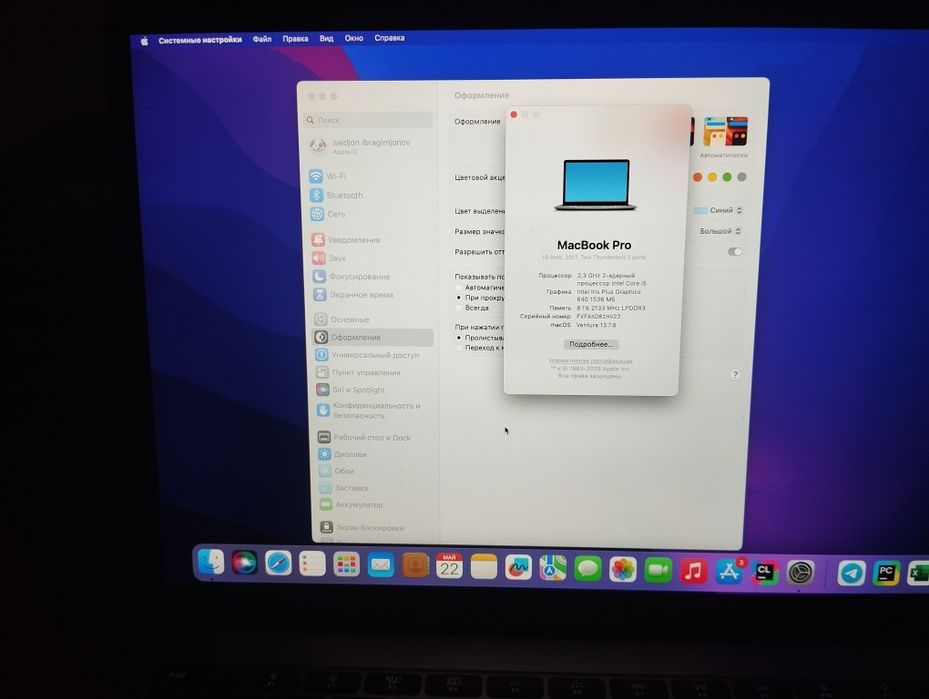Open Уведомления settings in sidebar

click(346, 240)
